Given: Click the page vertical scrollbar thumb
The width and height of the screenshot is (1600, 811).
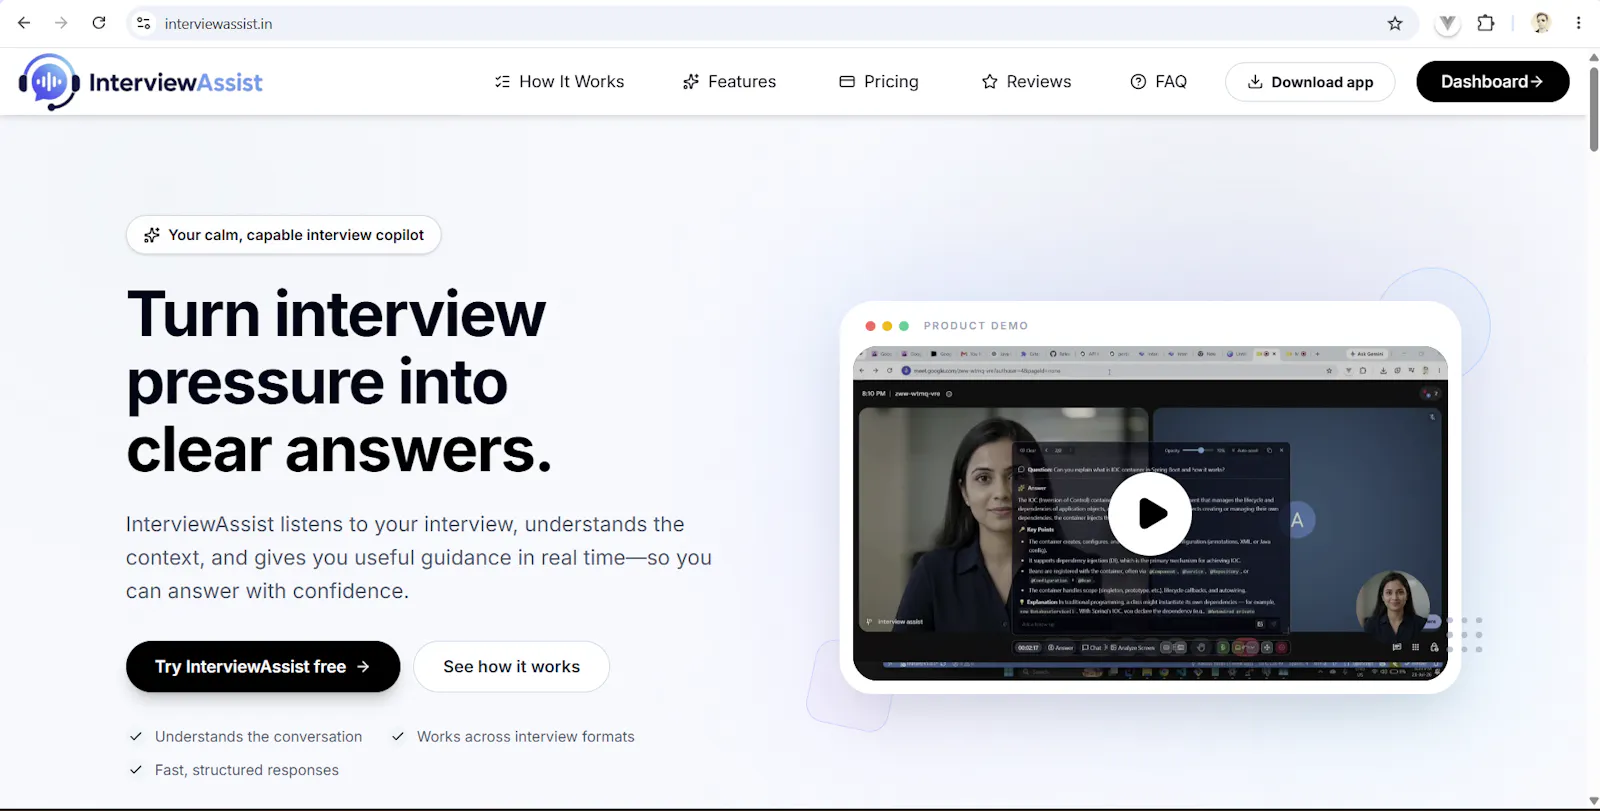Looking at the screenshot, I should point(1593,108).
